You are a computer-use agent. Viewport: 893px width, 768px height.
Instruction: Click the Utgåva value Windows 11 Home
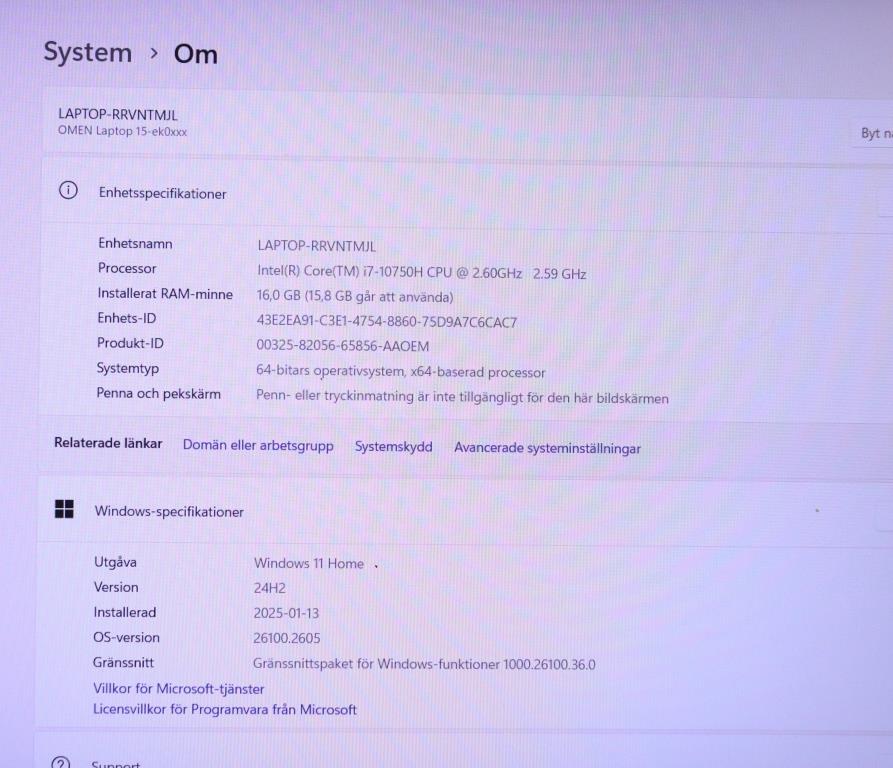coord(309,563)
